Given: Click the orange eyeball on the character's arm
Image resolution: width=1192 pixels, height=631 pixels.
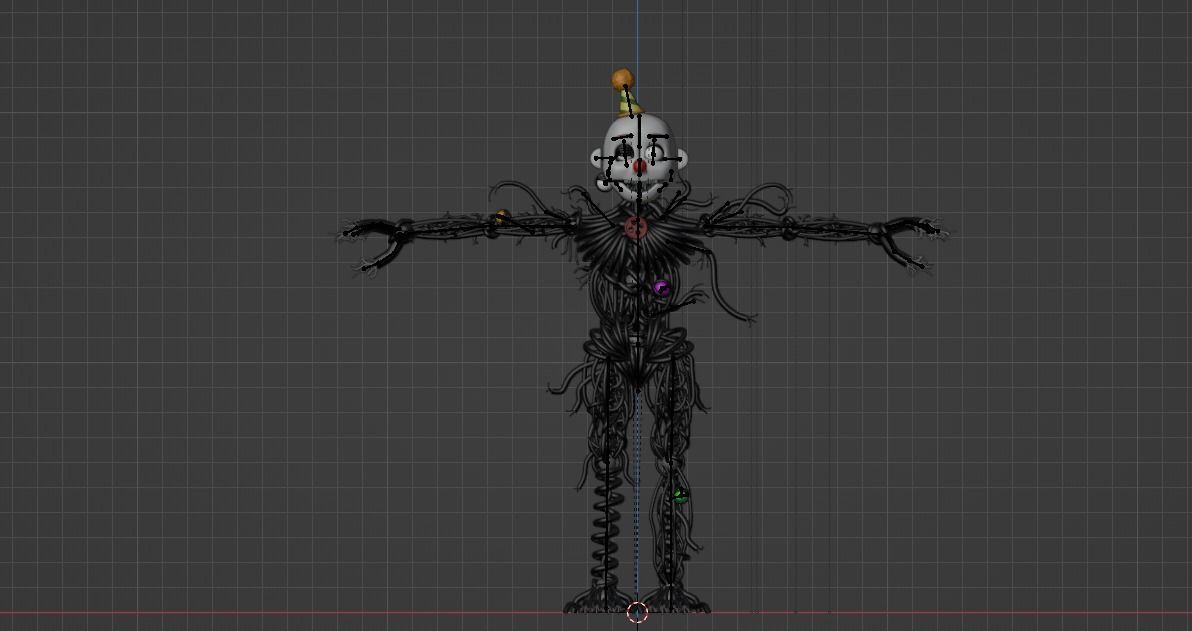Looking at the screenshot, I should click(501, 217).
